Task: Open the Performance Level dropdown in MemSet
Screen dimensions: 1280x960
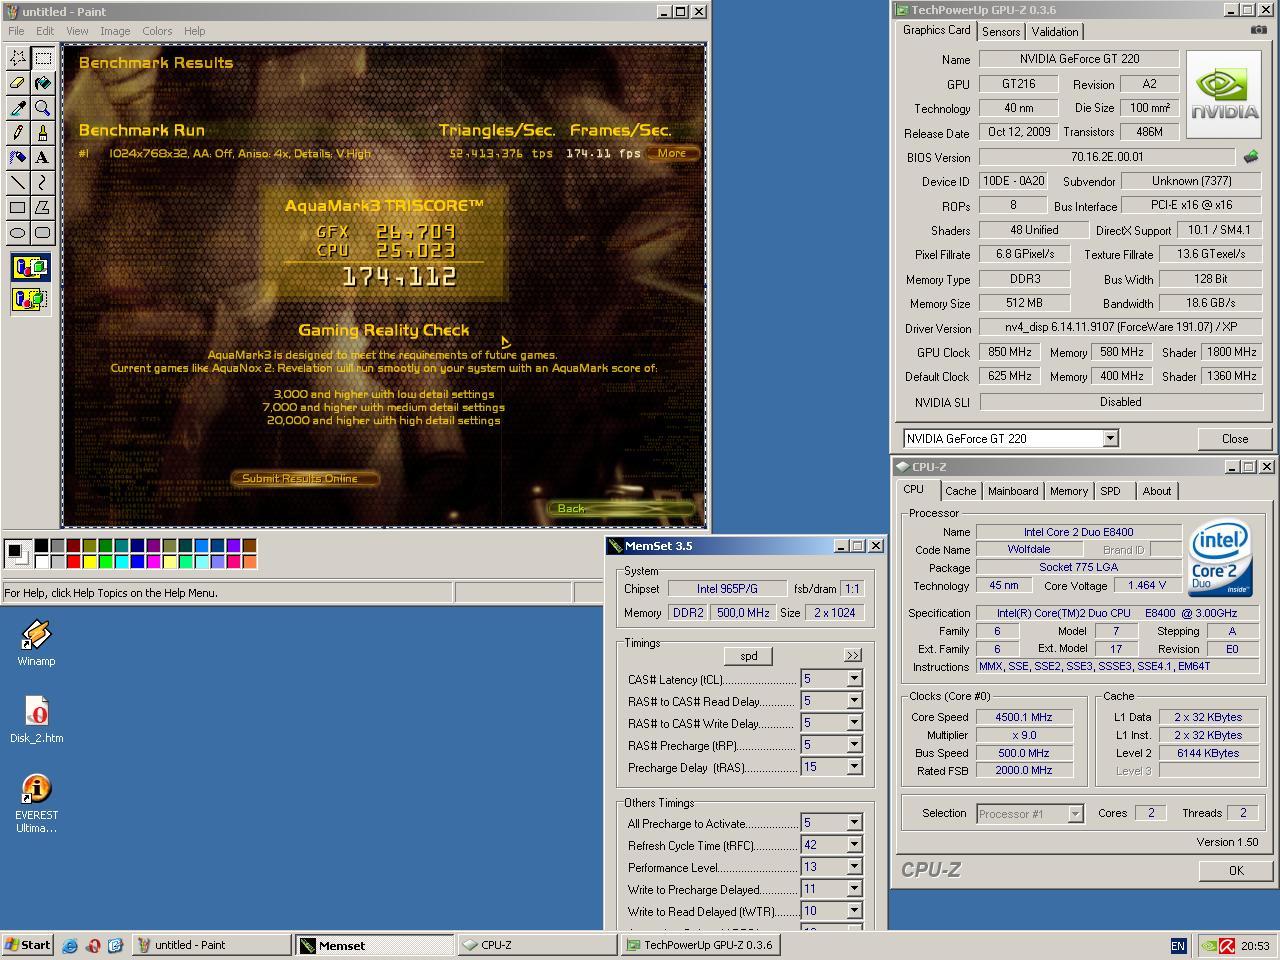Action: click(854, 867)
